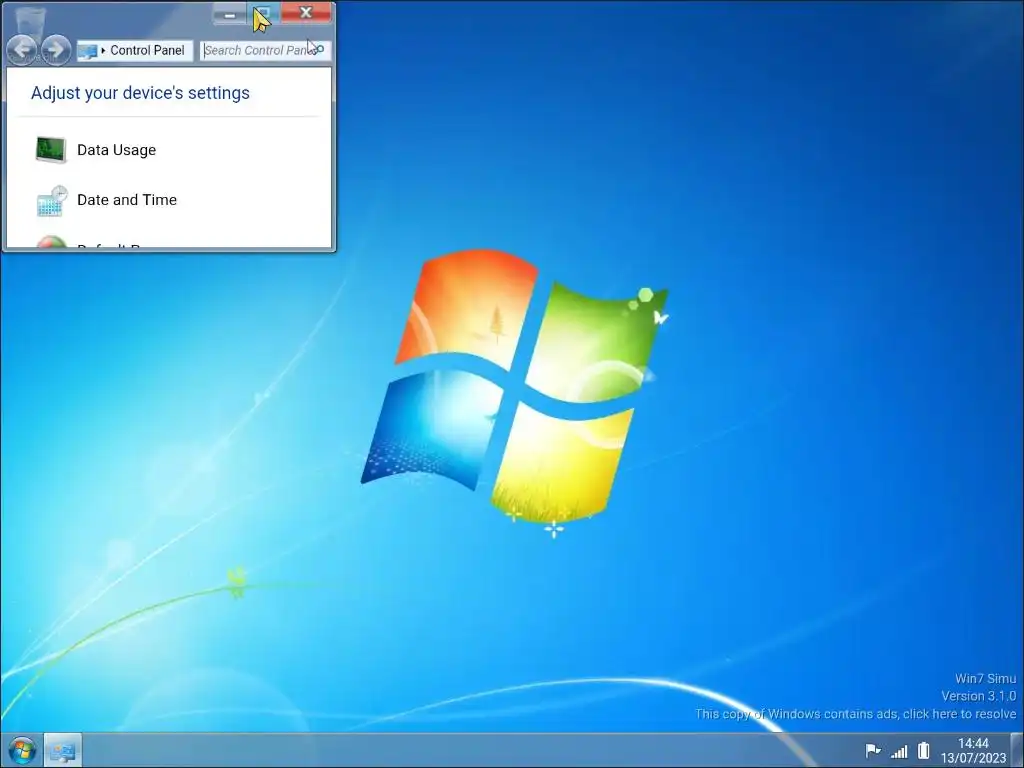Go forward in Control Panel
The height and width of the screenshot is (768, 1024).
[56, 49]
